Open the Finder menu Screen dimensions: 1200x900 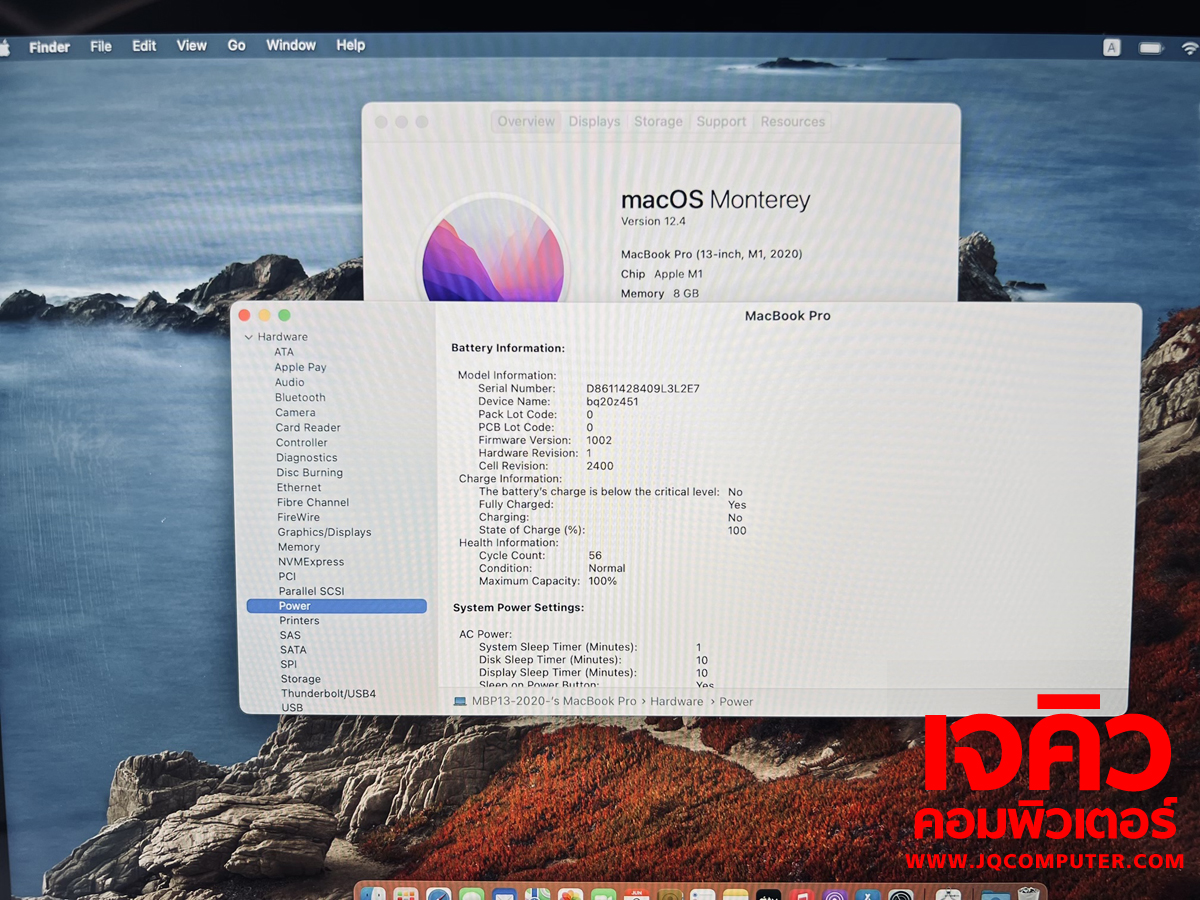coord(49,46)
